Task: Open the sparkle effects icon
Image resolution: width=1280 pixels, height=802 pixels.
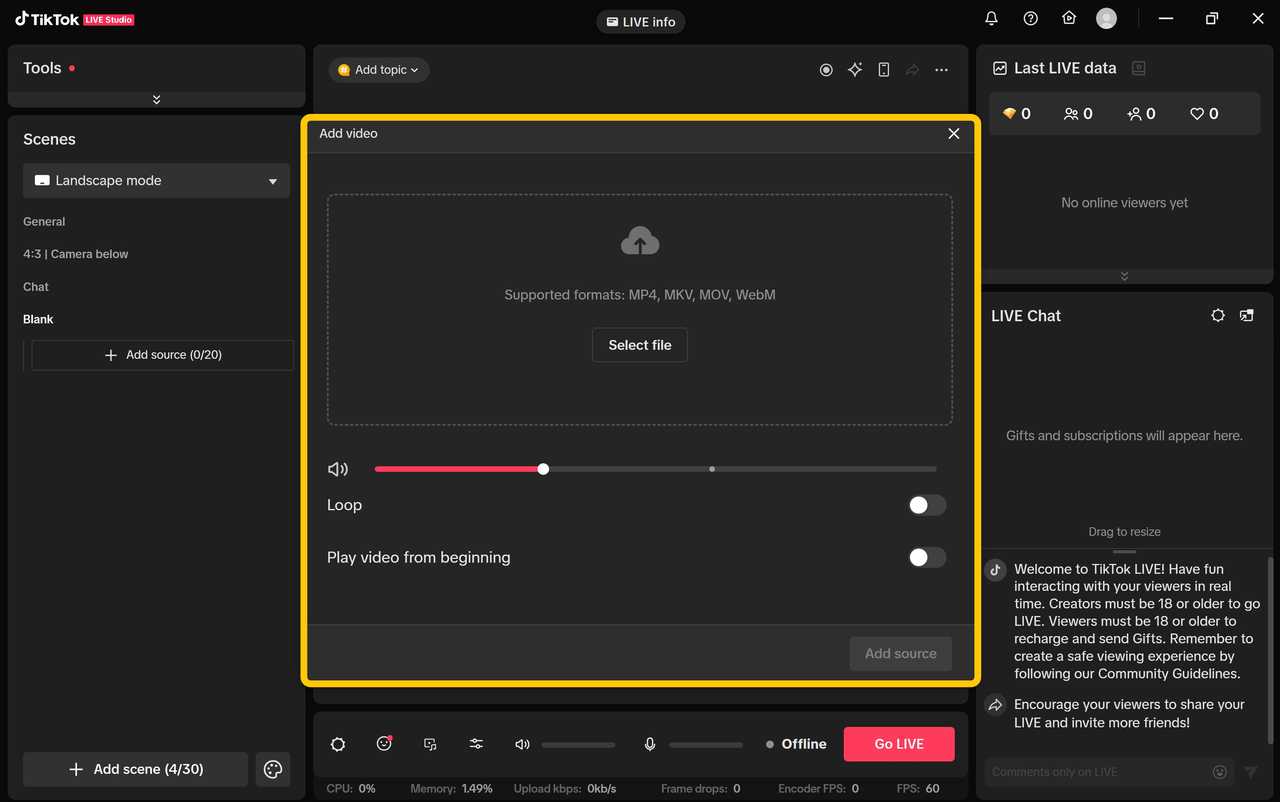Action: 855,70
